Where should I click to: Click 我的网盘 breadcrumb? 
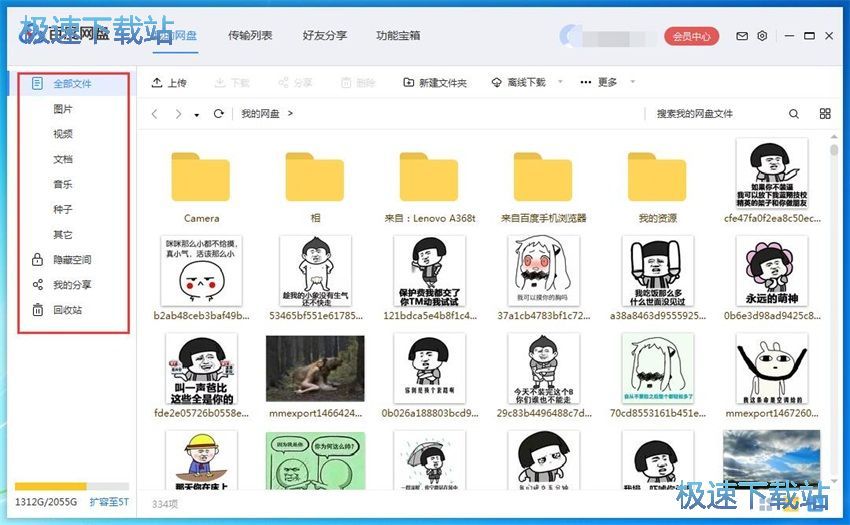click(x=260, y=113)
